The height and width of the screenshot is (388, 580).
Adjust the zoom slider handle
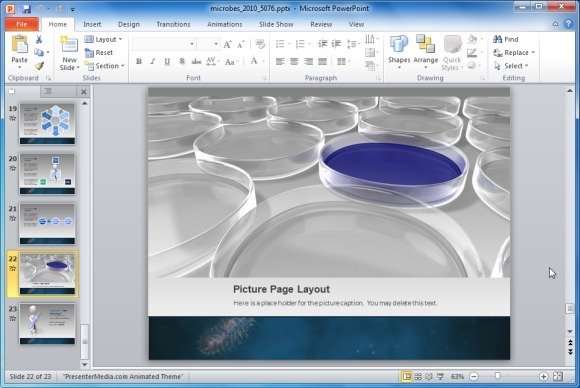pyautogui.click(x=498, y=376)
